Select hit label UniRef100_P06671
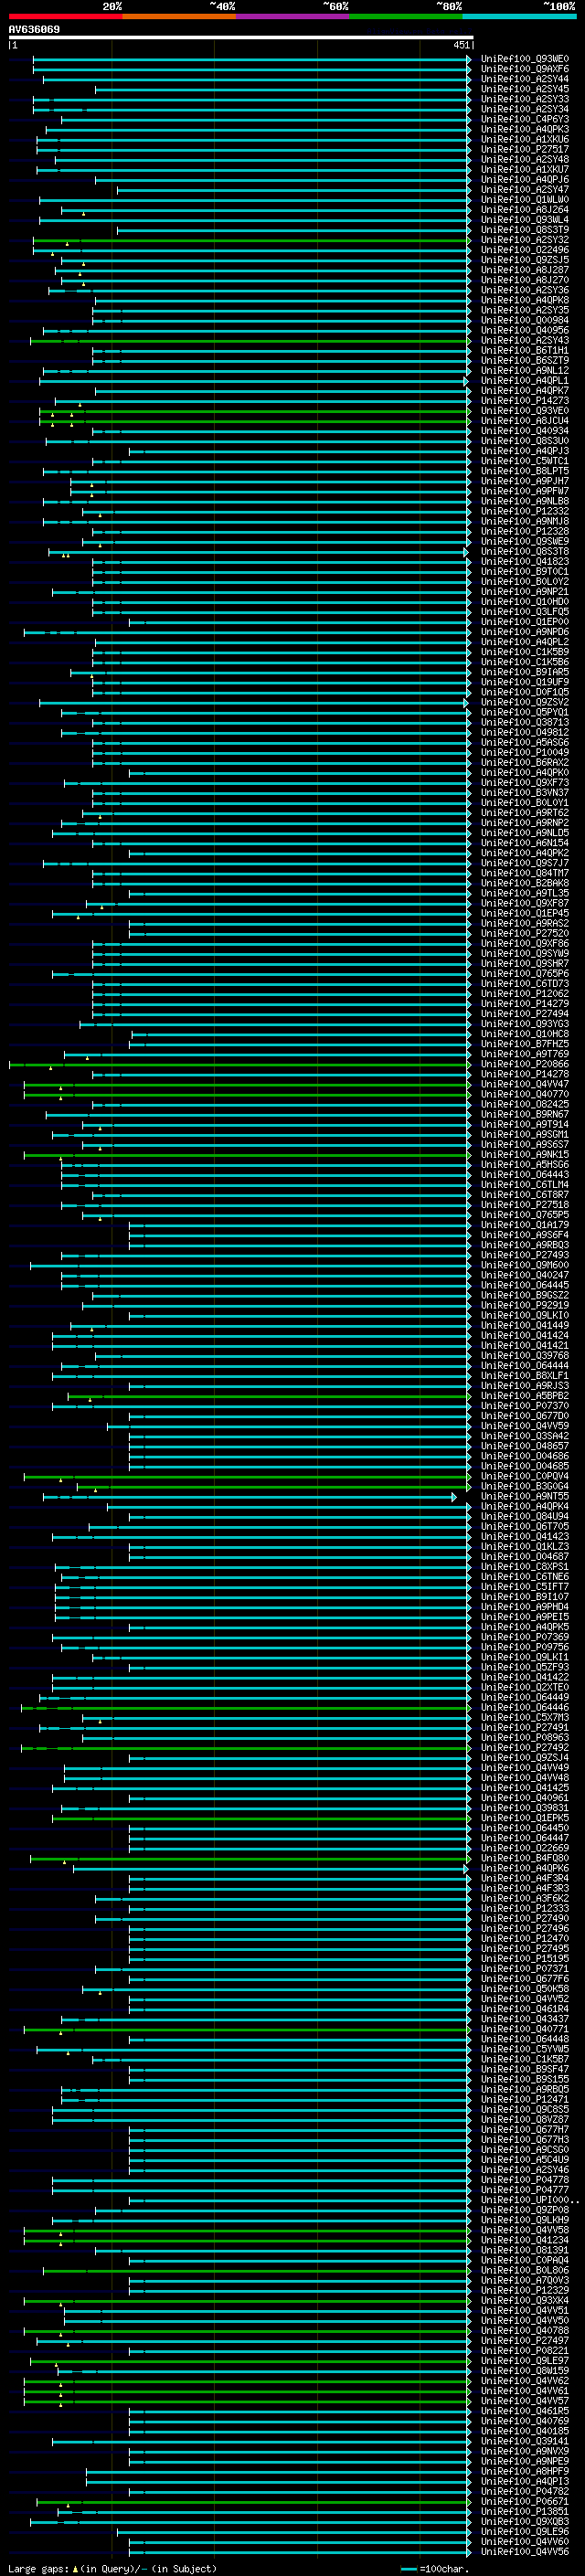 tap(525, 2501)
